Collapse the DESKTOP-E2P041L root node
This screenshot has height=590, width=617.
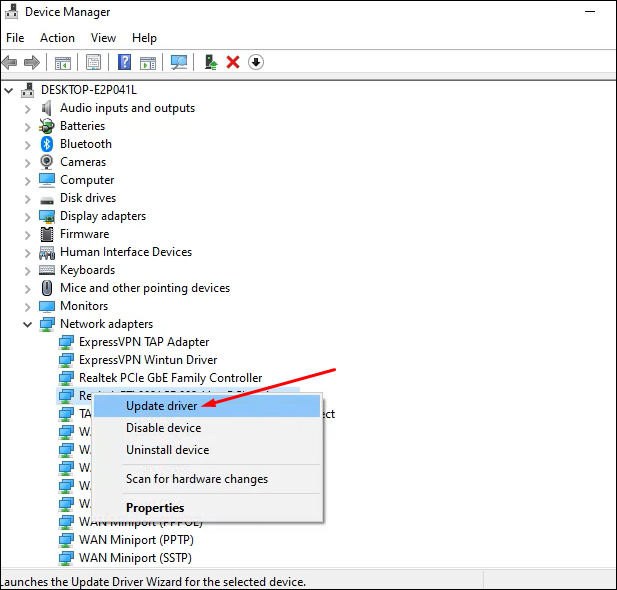pyautogui.click(x=8, y=91)
